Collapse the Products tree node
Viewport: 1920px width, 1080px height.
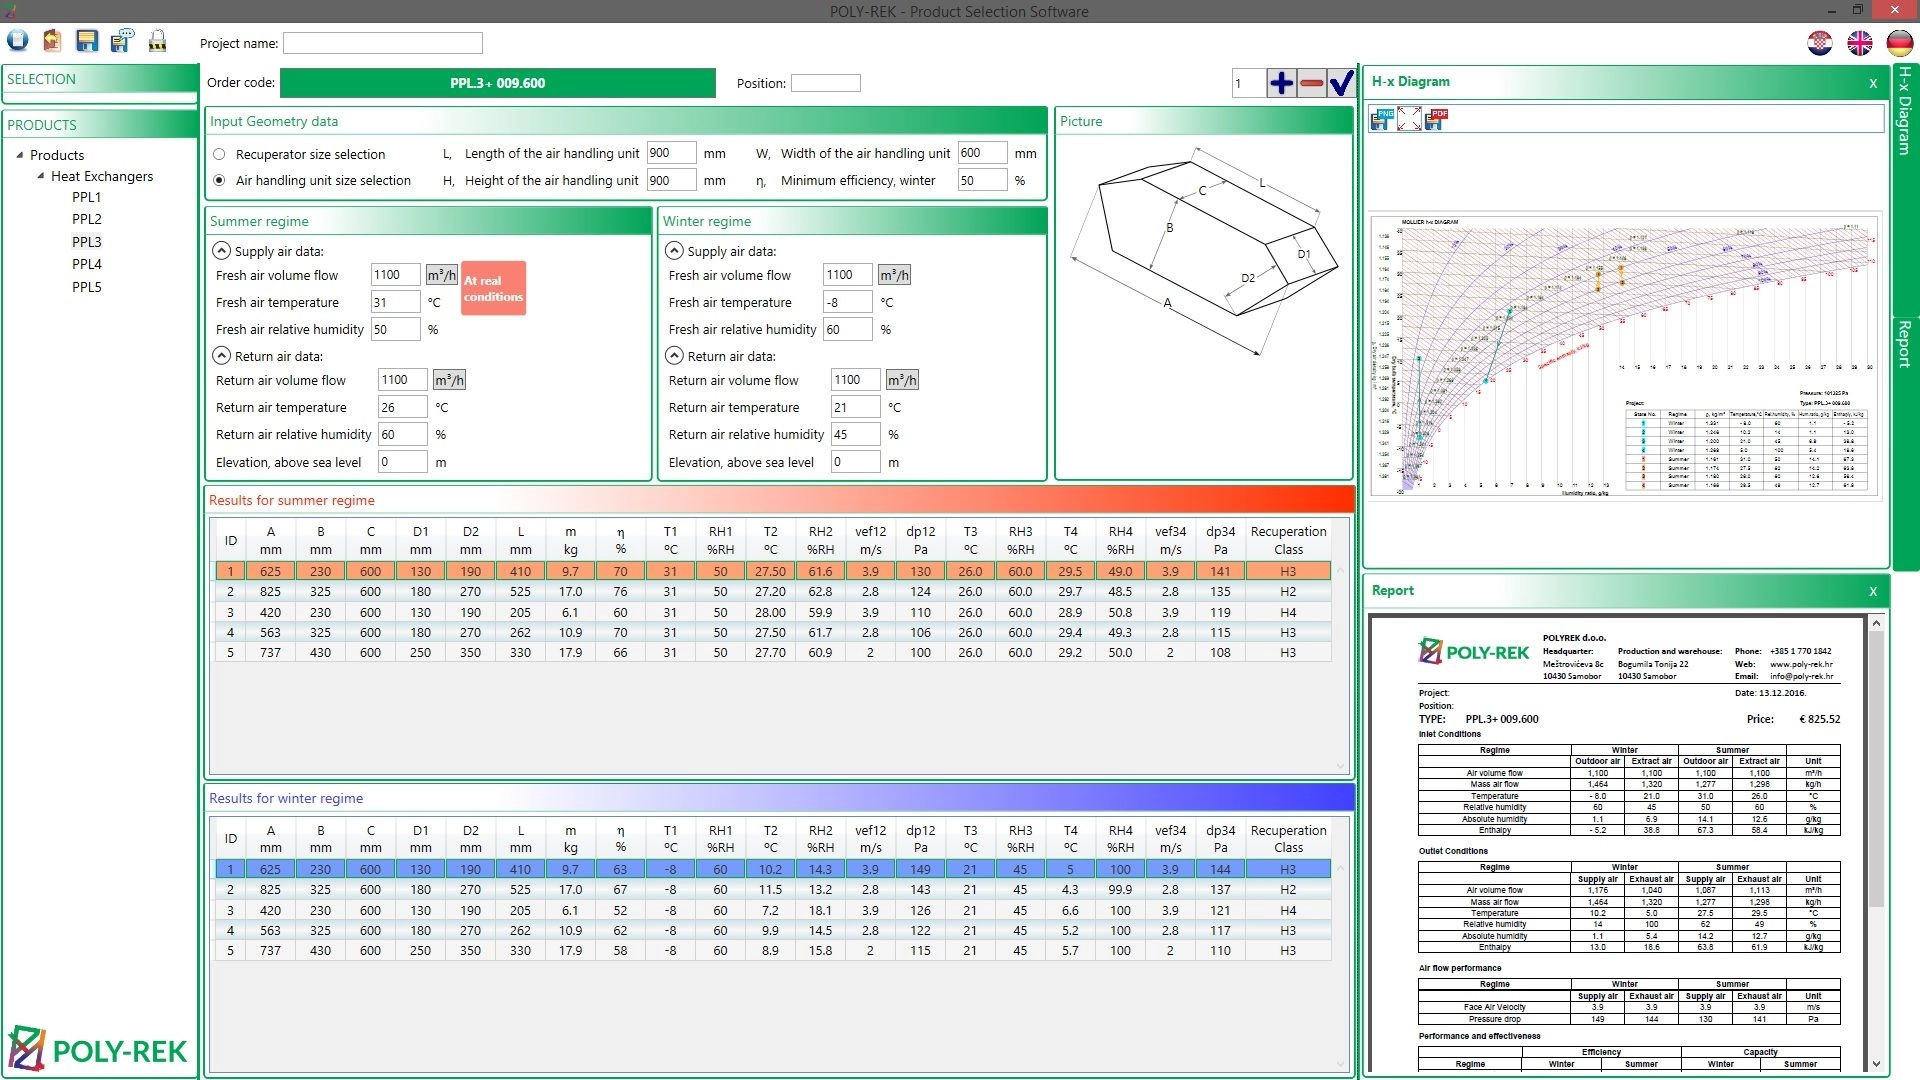19,155
